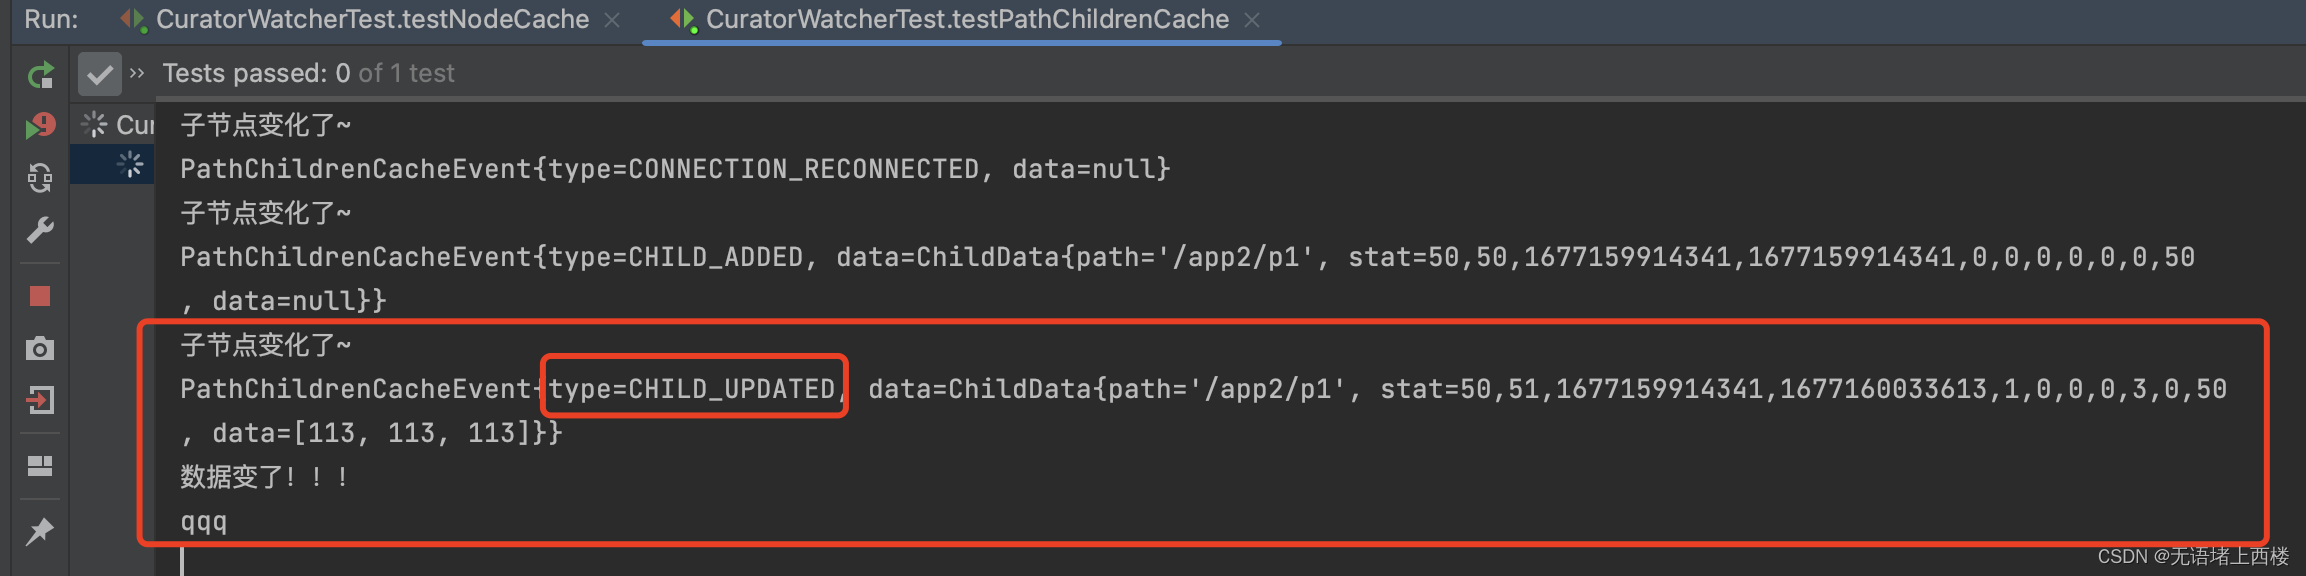
Task: Toggle auto-rerun of tests
Action: pos(40,178)
